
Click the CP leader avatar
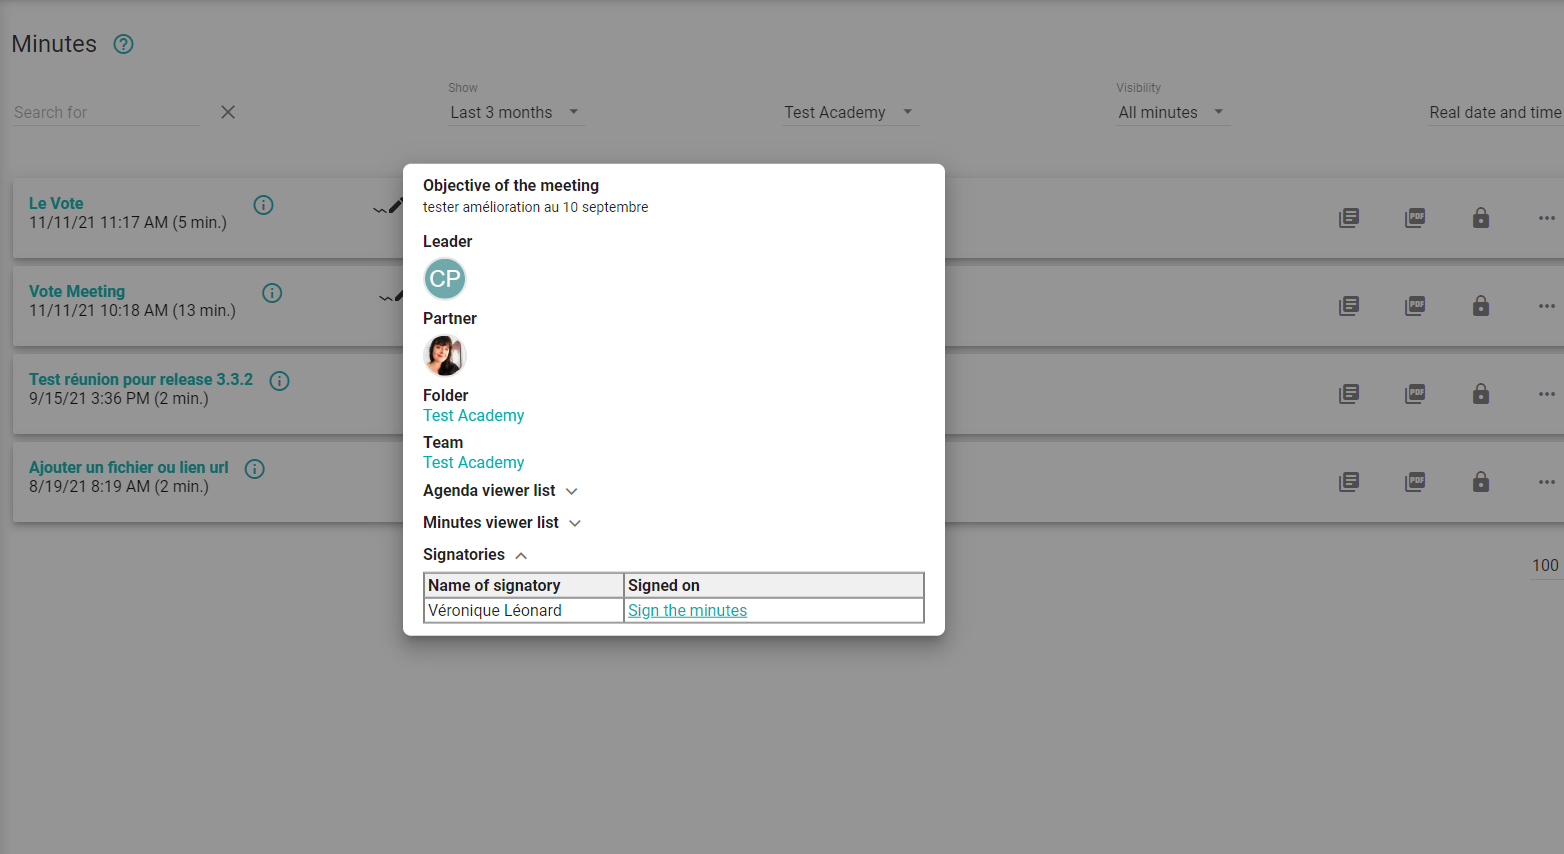coord(445,279)
